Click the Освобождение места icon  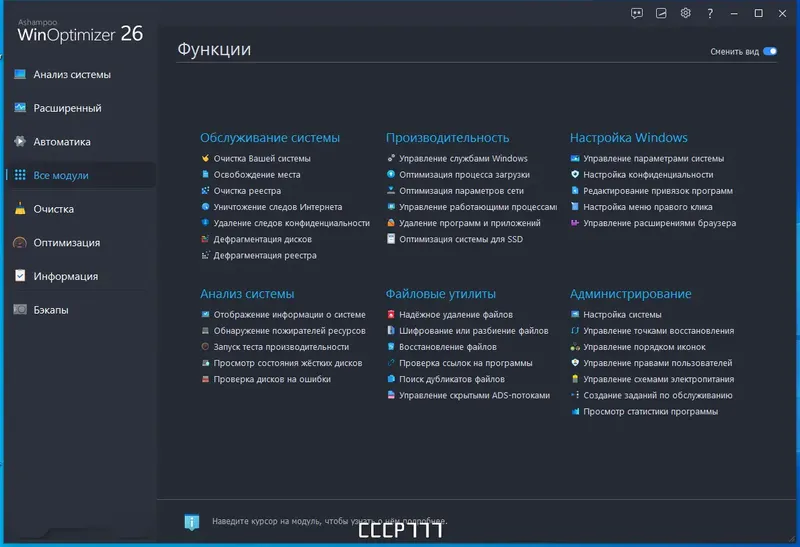[x=205, y=175]
